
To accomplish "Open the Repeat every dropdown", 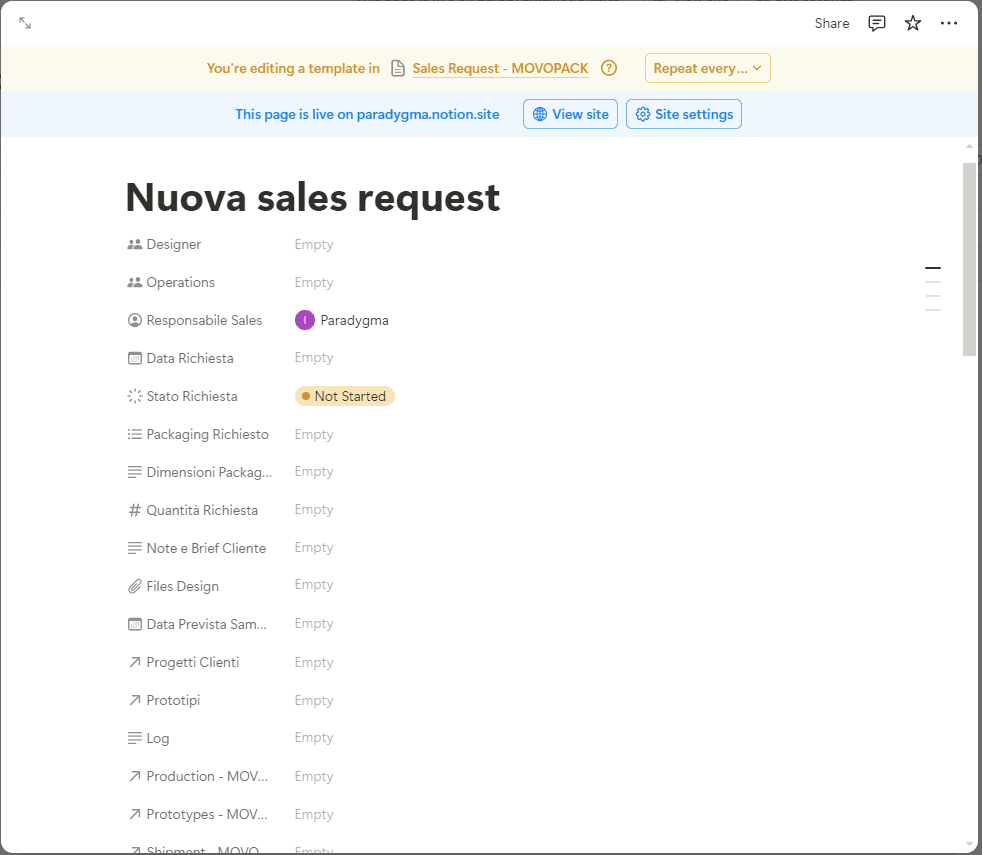I will click(707, 68).
